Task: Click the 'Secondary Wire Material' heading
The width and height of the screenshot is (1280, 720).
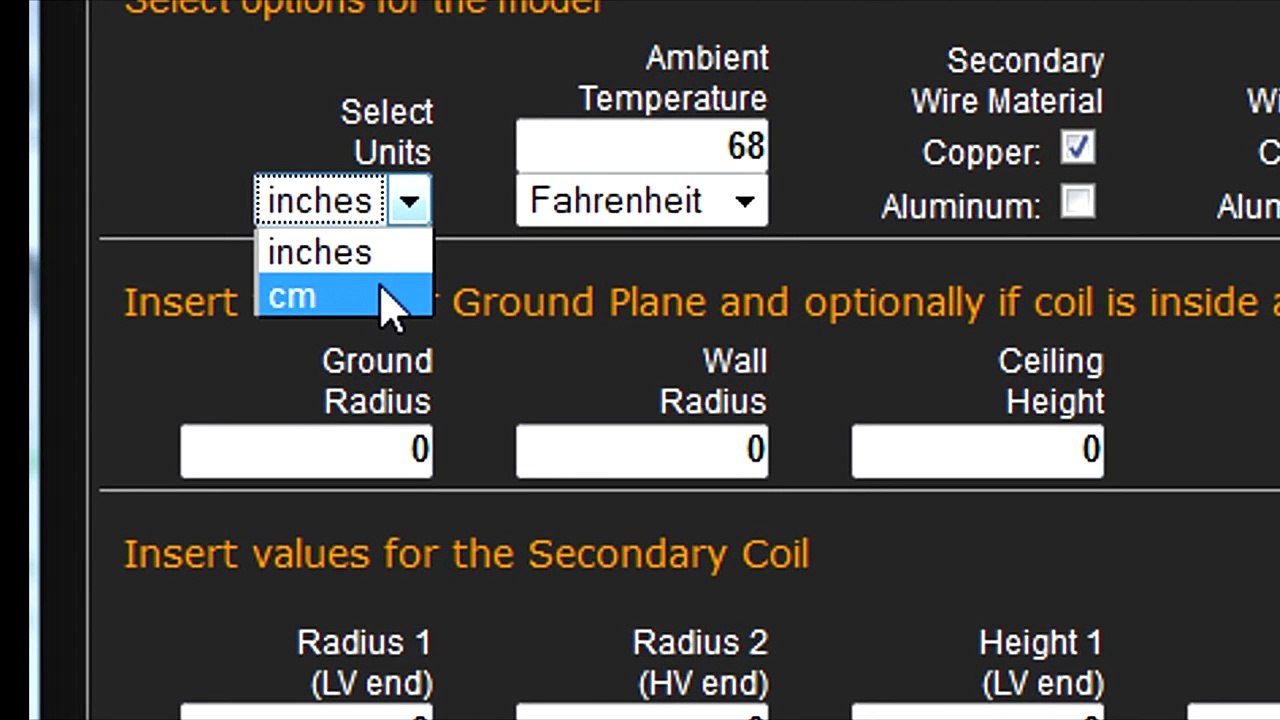Action: pos(1007,81)
